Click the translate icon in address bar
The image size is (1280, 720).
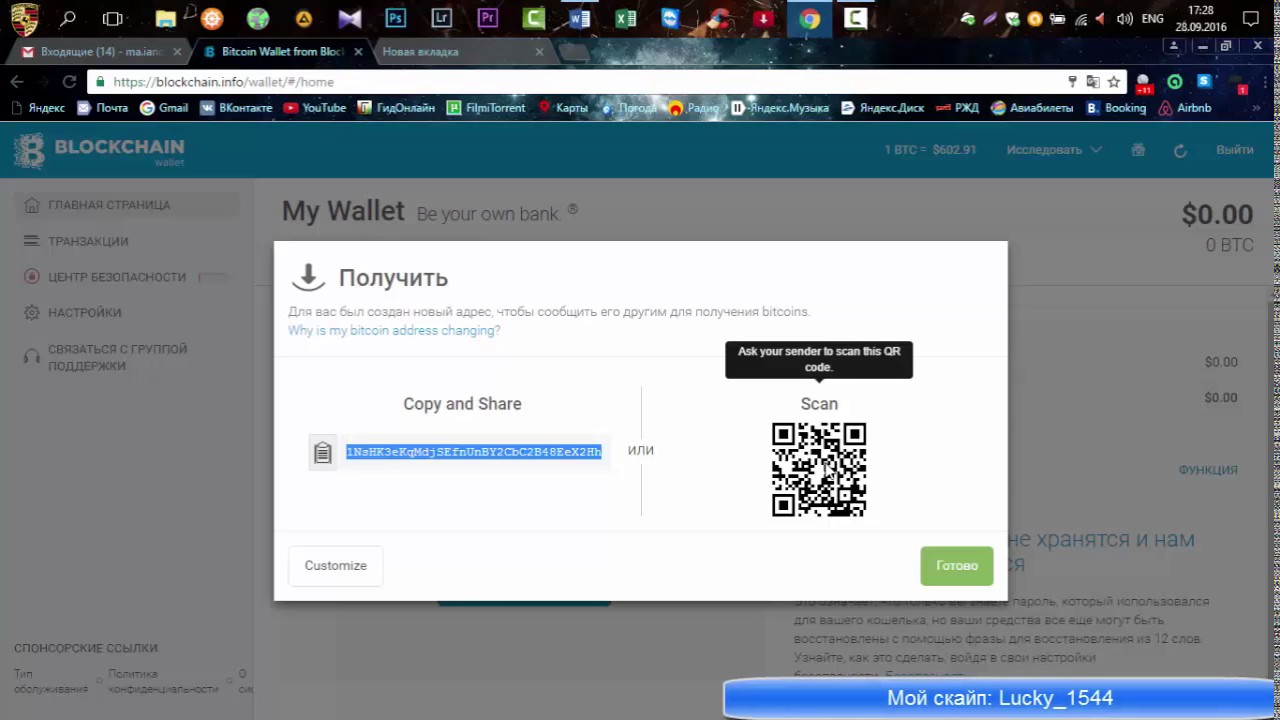1093,82
